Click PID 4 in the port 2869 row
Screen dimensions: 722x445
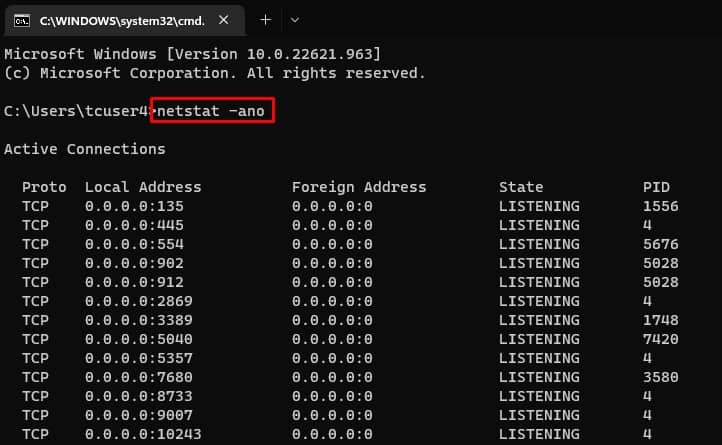click(647, 301)
